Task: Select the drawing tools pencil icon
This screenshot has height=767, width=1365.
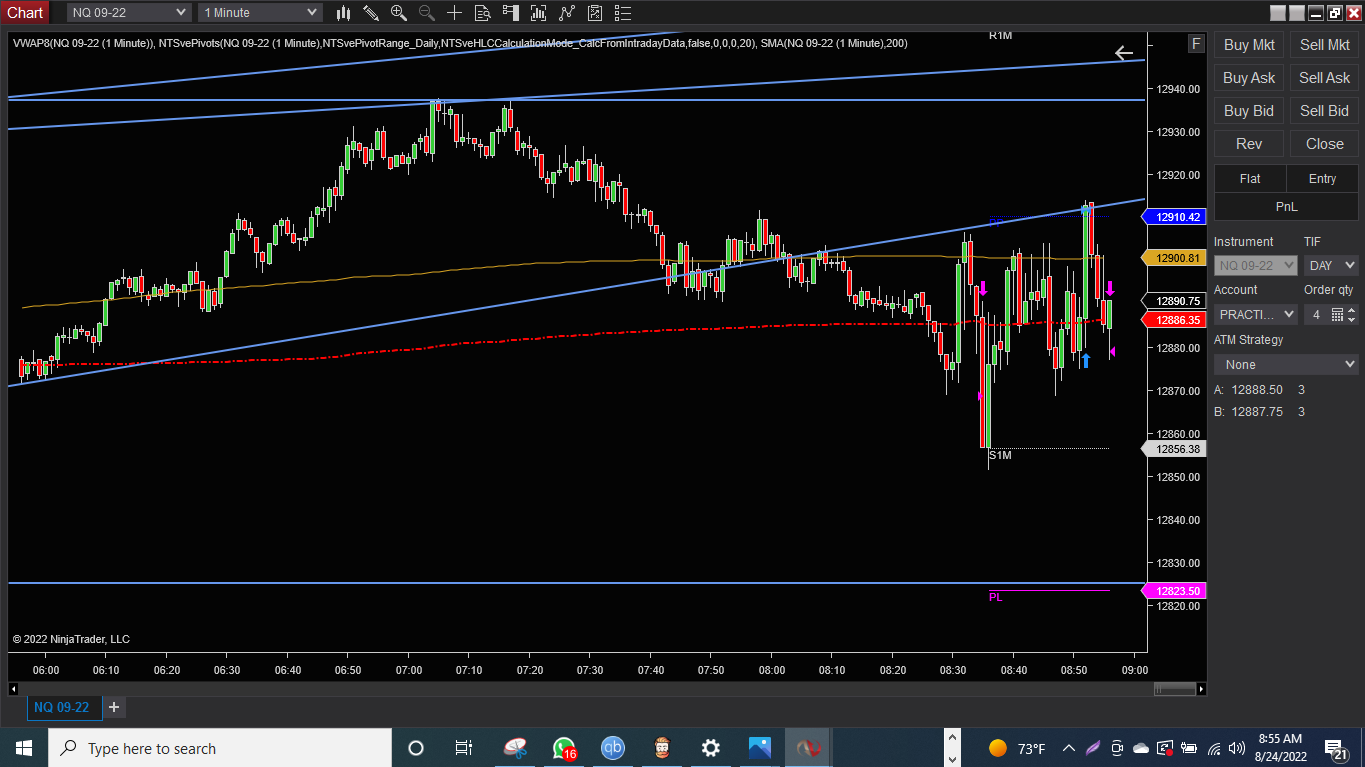Action: point(371,13)
